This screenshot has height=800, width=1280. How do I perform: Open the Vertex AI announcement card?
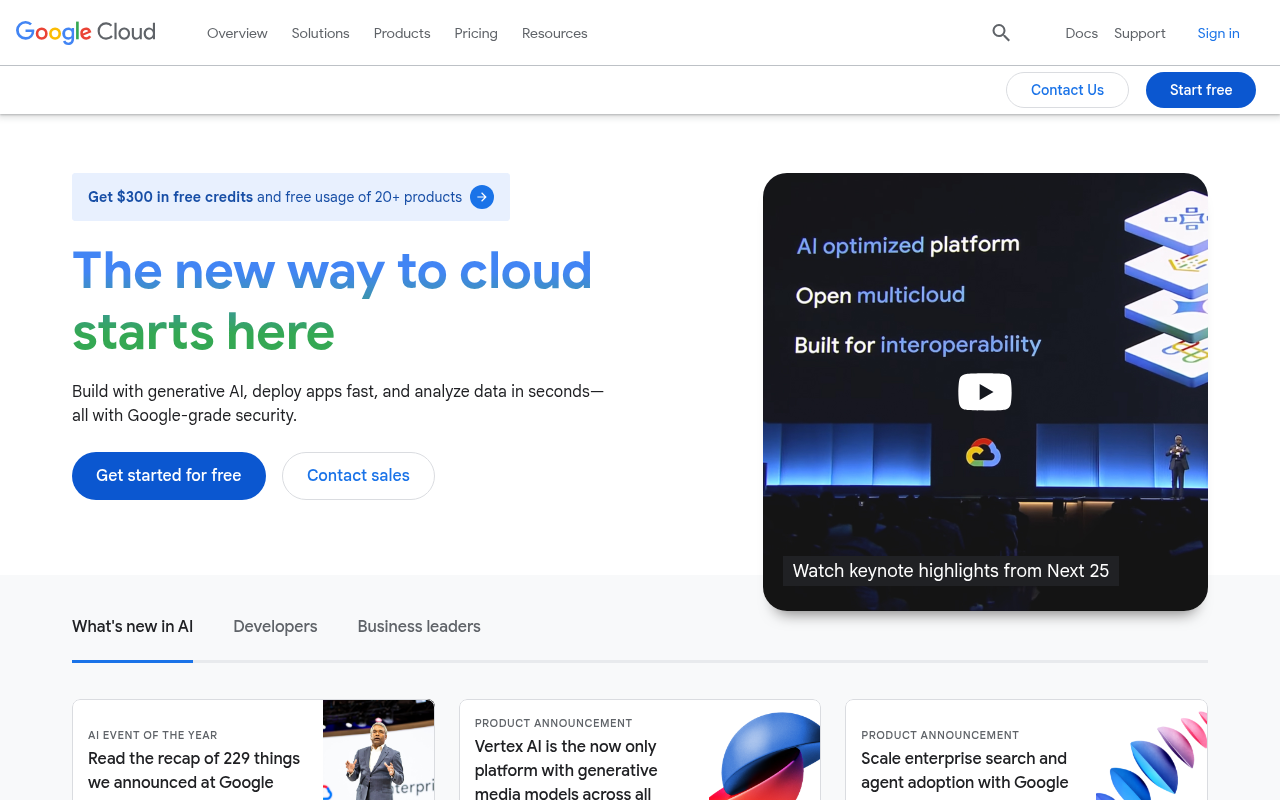[640, 760]
